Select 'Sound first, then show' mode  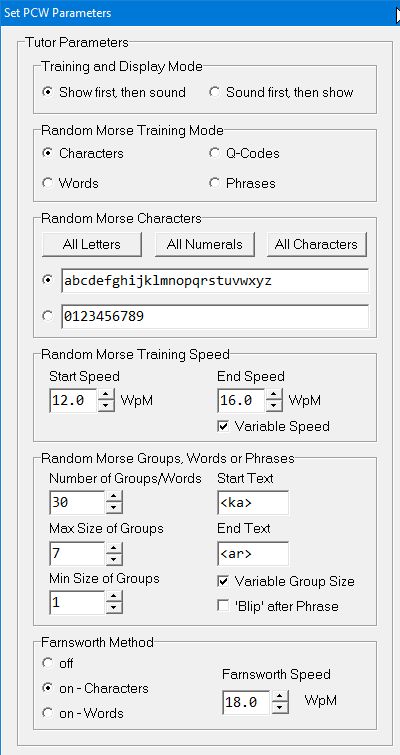tap(282, 92)
